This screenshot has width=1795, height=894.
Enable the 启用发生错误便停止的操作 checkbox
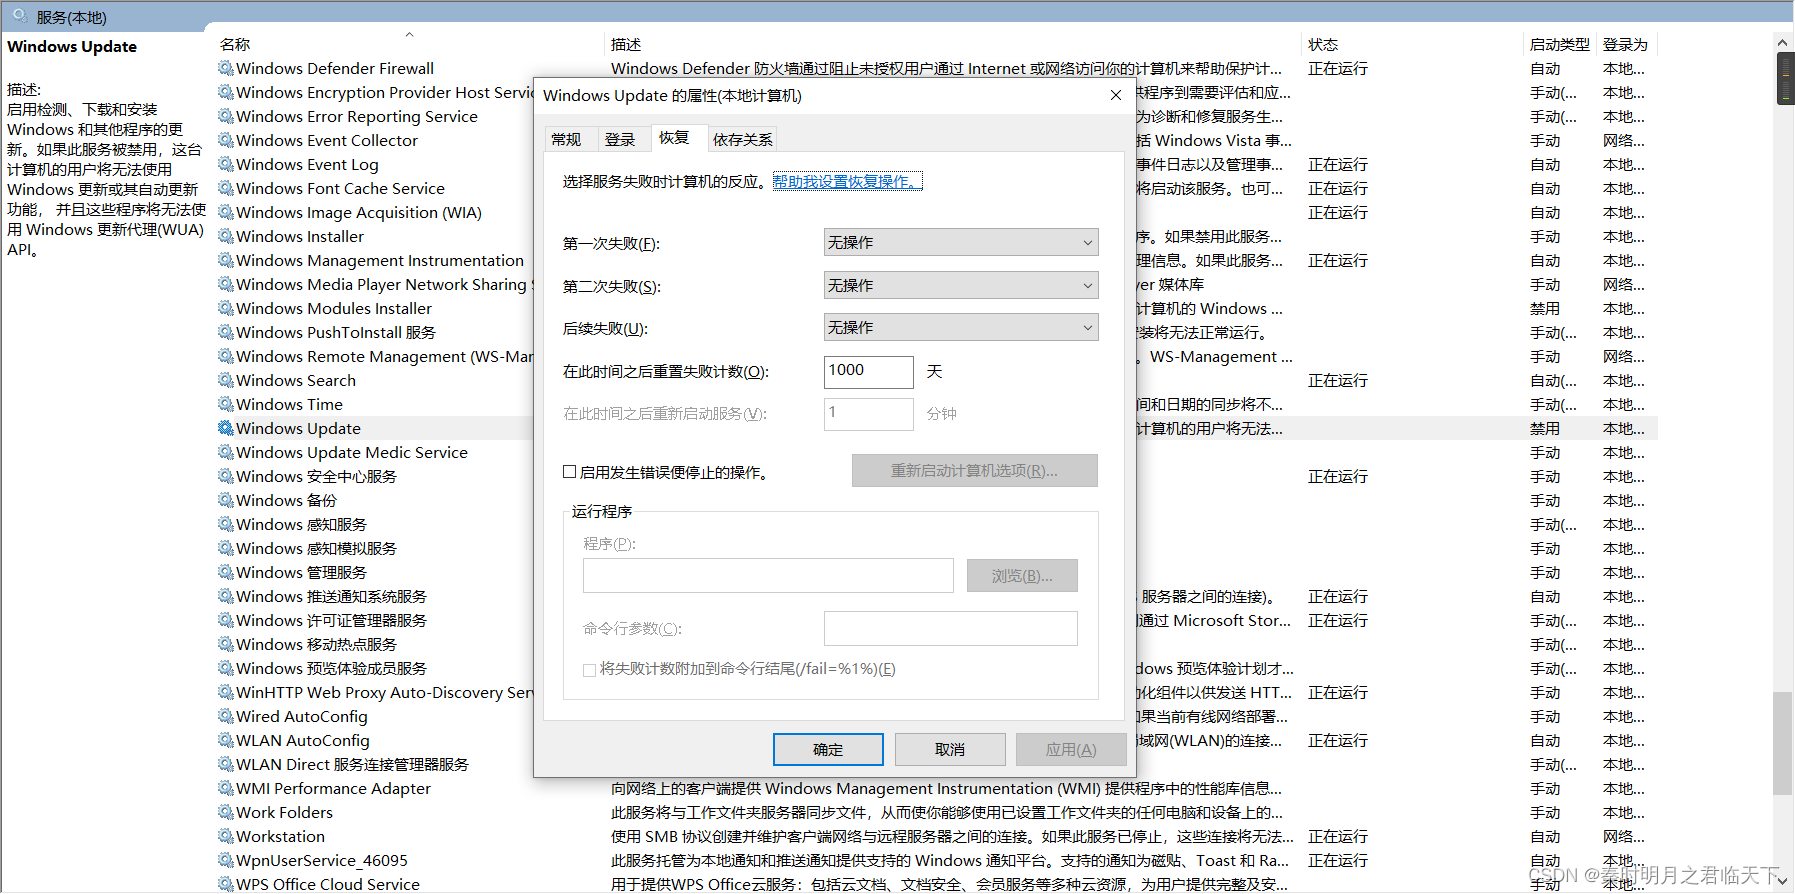[x=570, y=472]
